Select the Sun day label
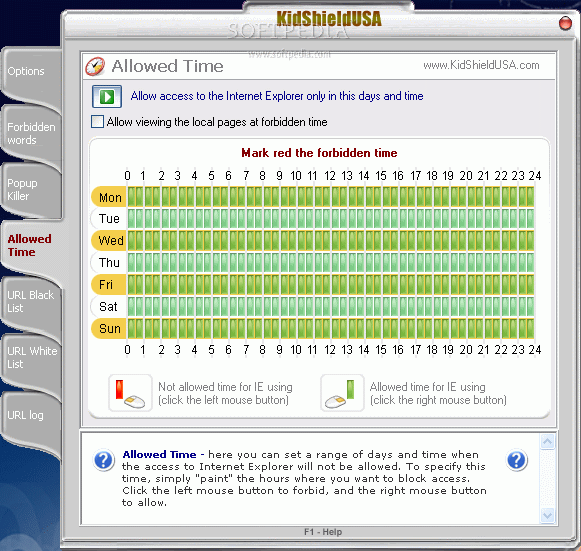 point(109,329)
